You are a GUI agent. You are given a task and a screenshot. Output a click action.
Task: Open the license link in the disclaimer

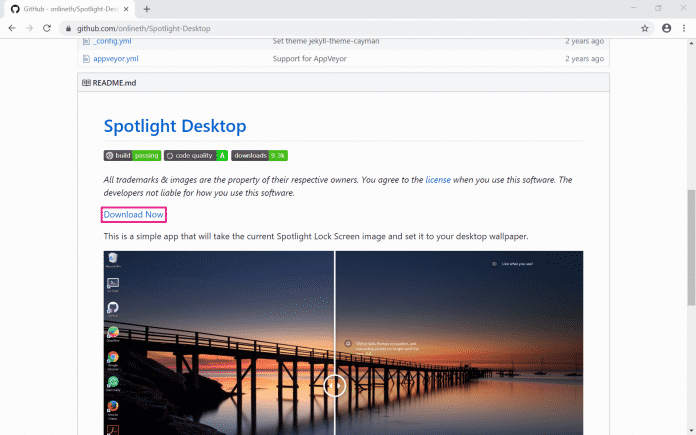click(x=438, y=180)
